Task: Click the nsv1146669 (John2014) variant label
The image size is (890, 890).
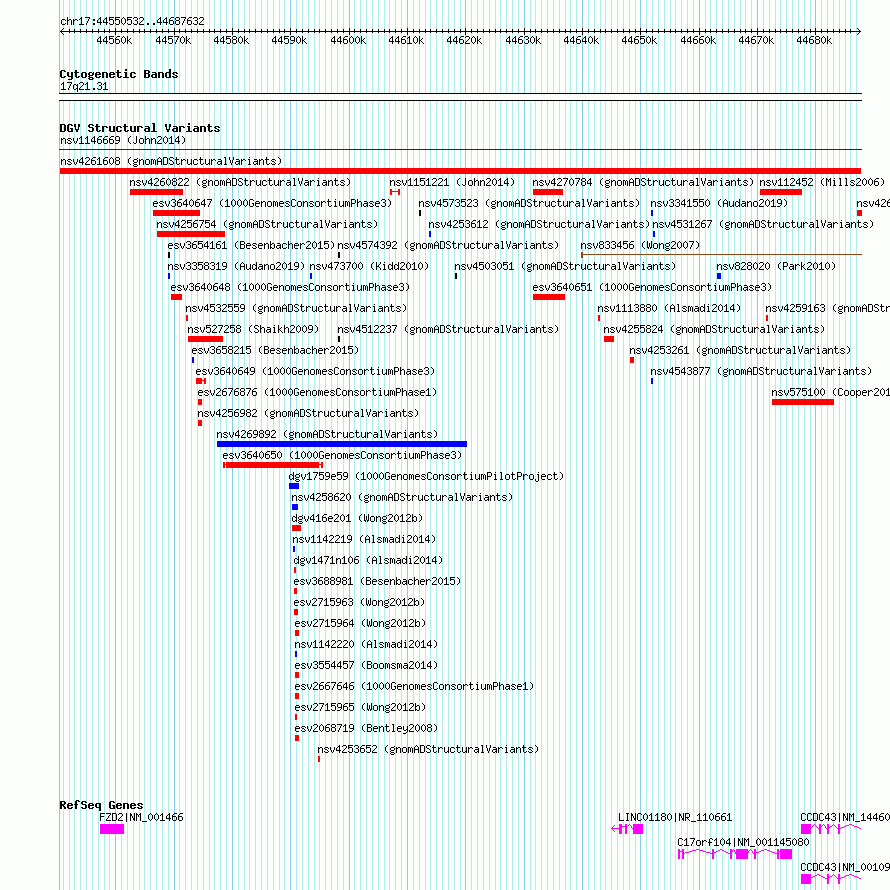Action: 123,140
